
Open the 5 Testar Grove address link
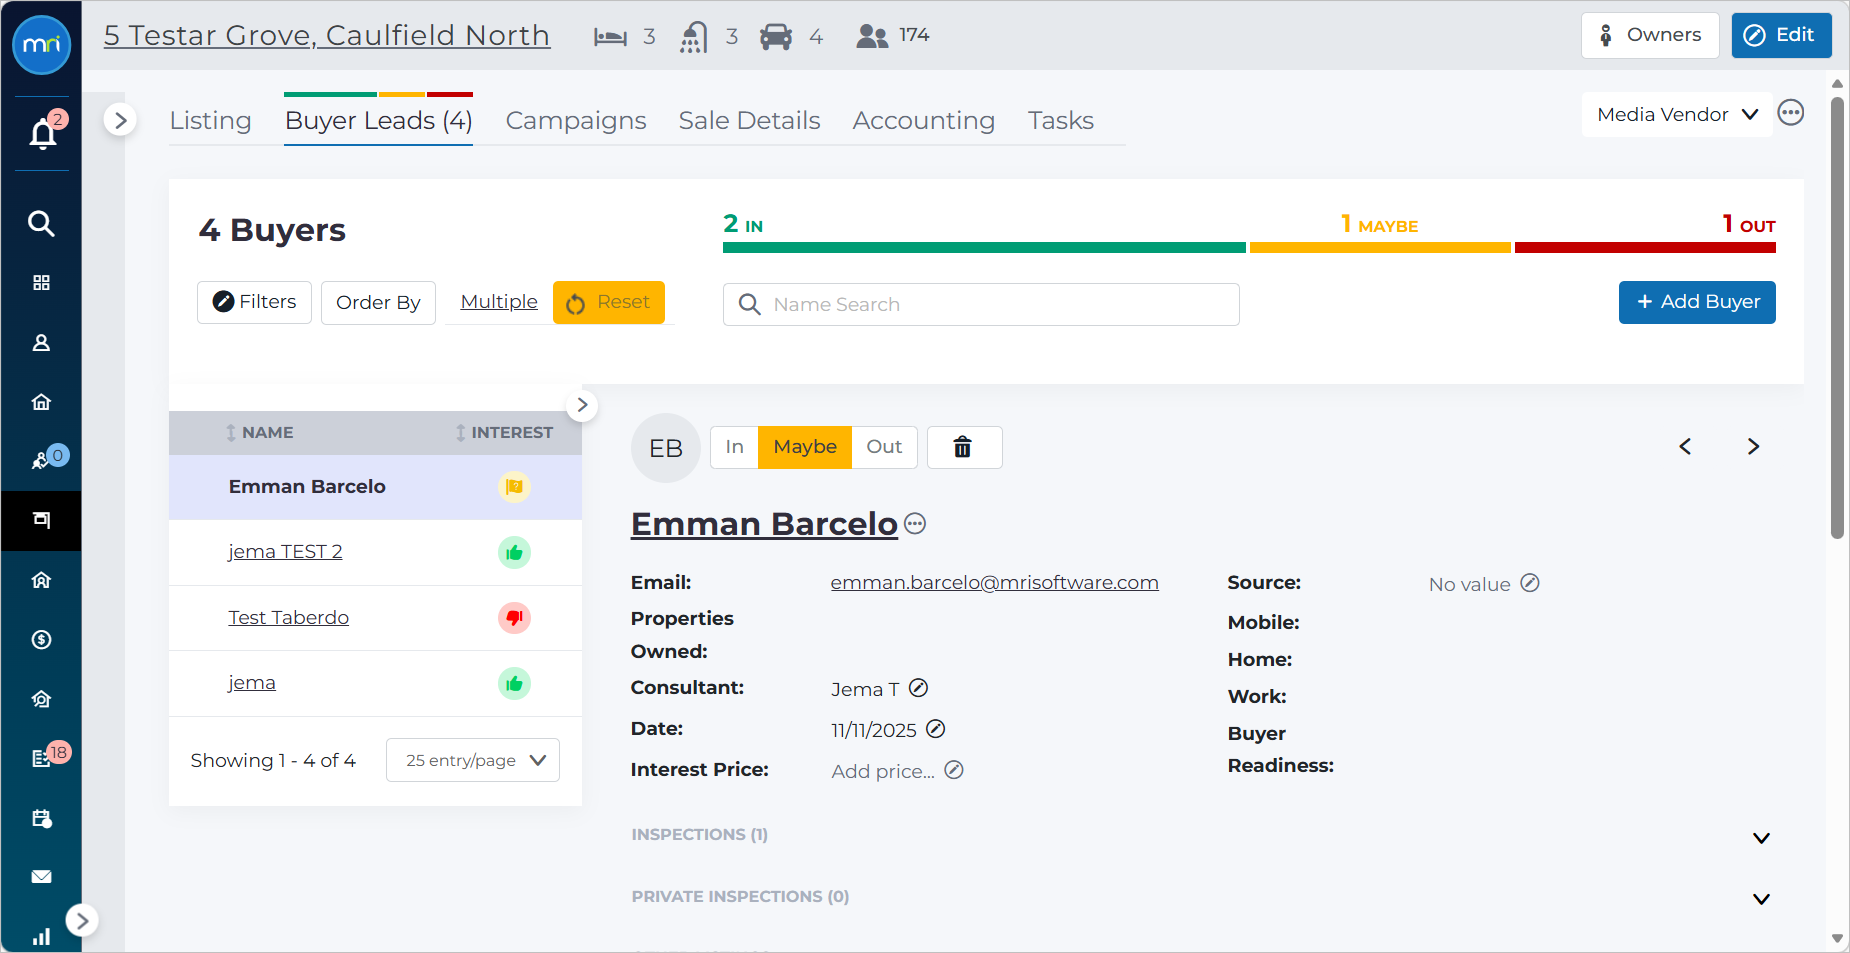click(327, 35)
